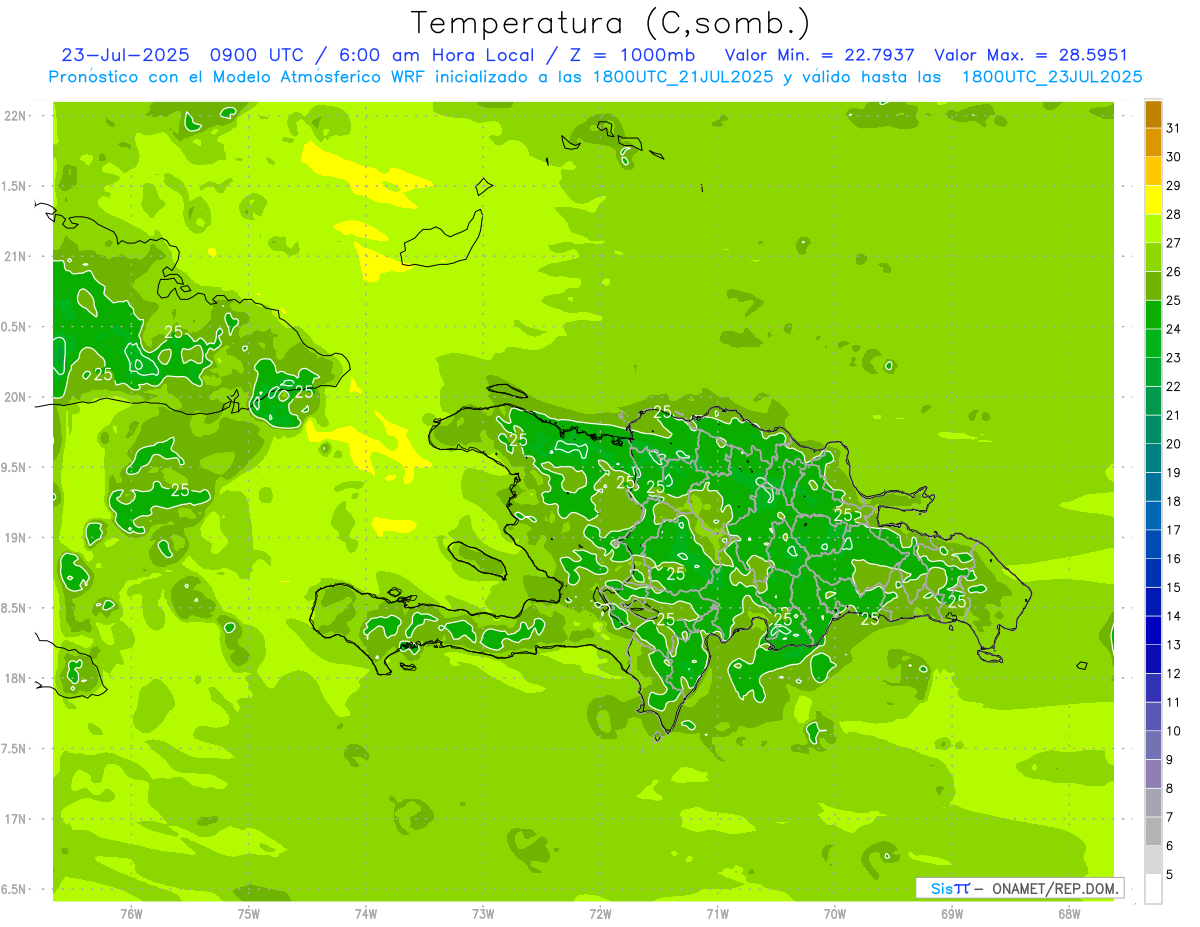
Task: Click the '21N' latitude label
Action: 16,256
